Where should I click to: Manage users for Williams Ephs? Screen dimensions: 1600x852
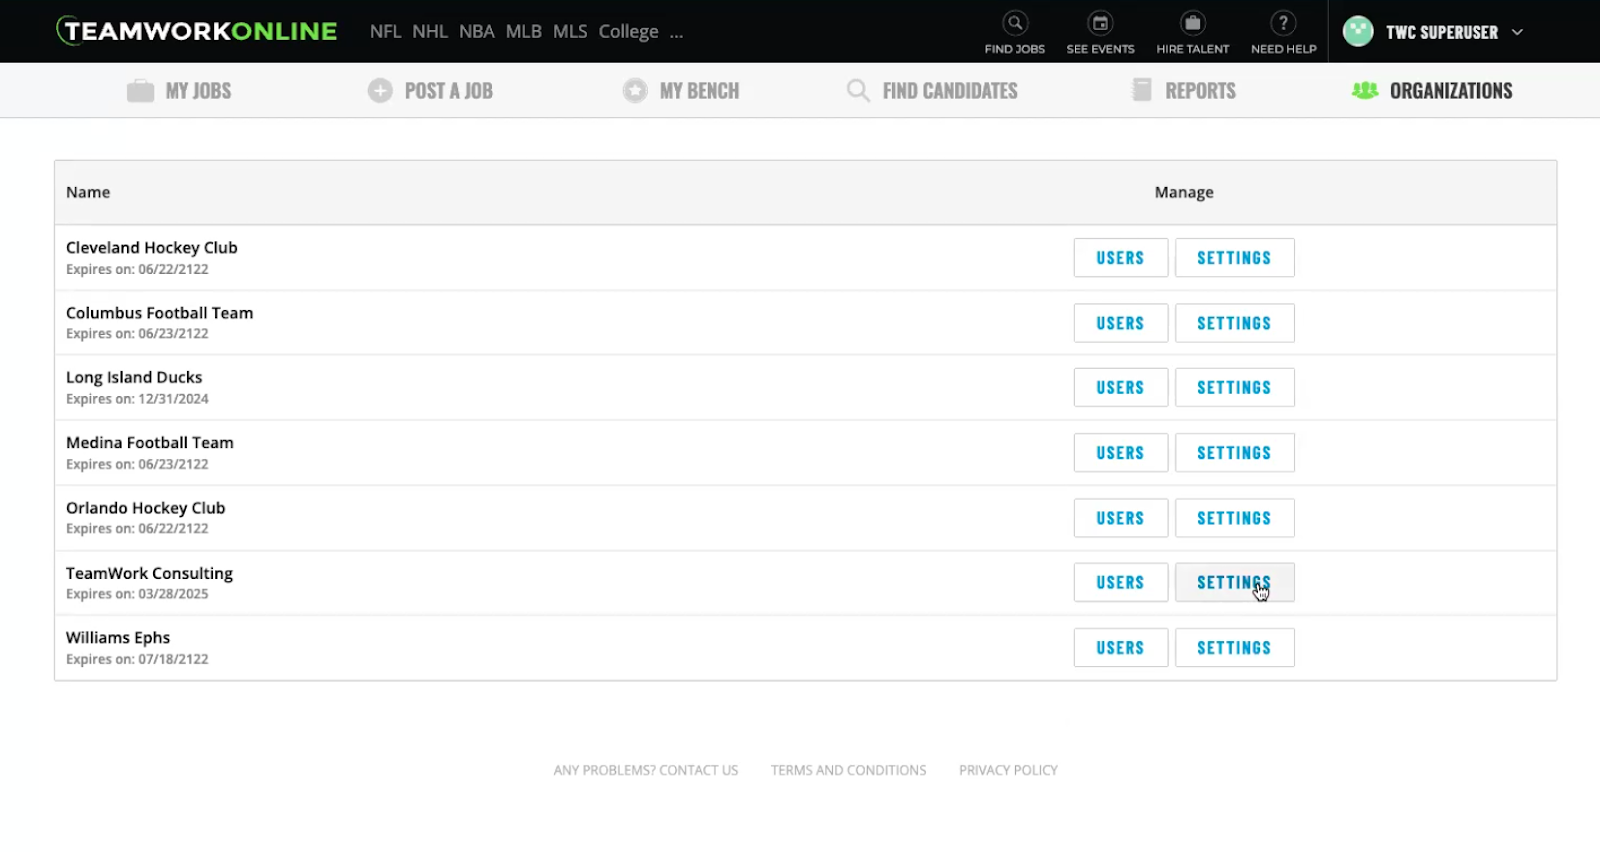1121,648
